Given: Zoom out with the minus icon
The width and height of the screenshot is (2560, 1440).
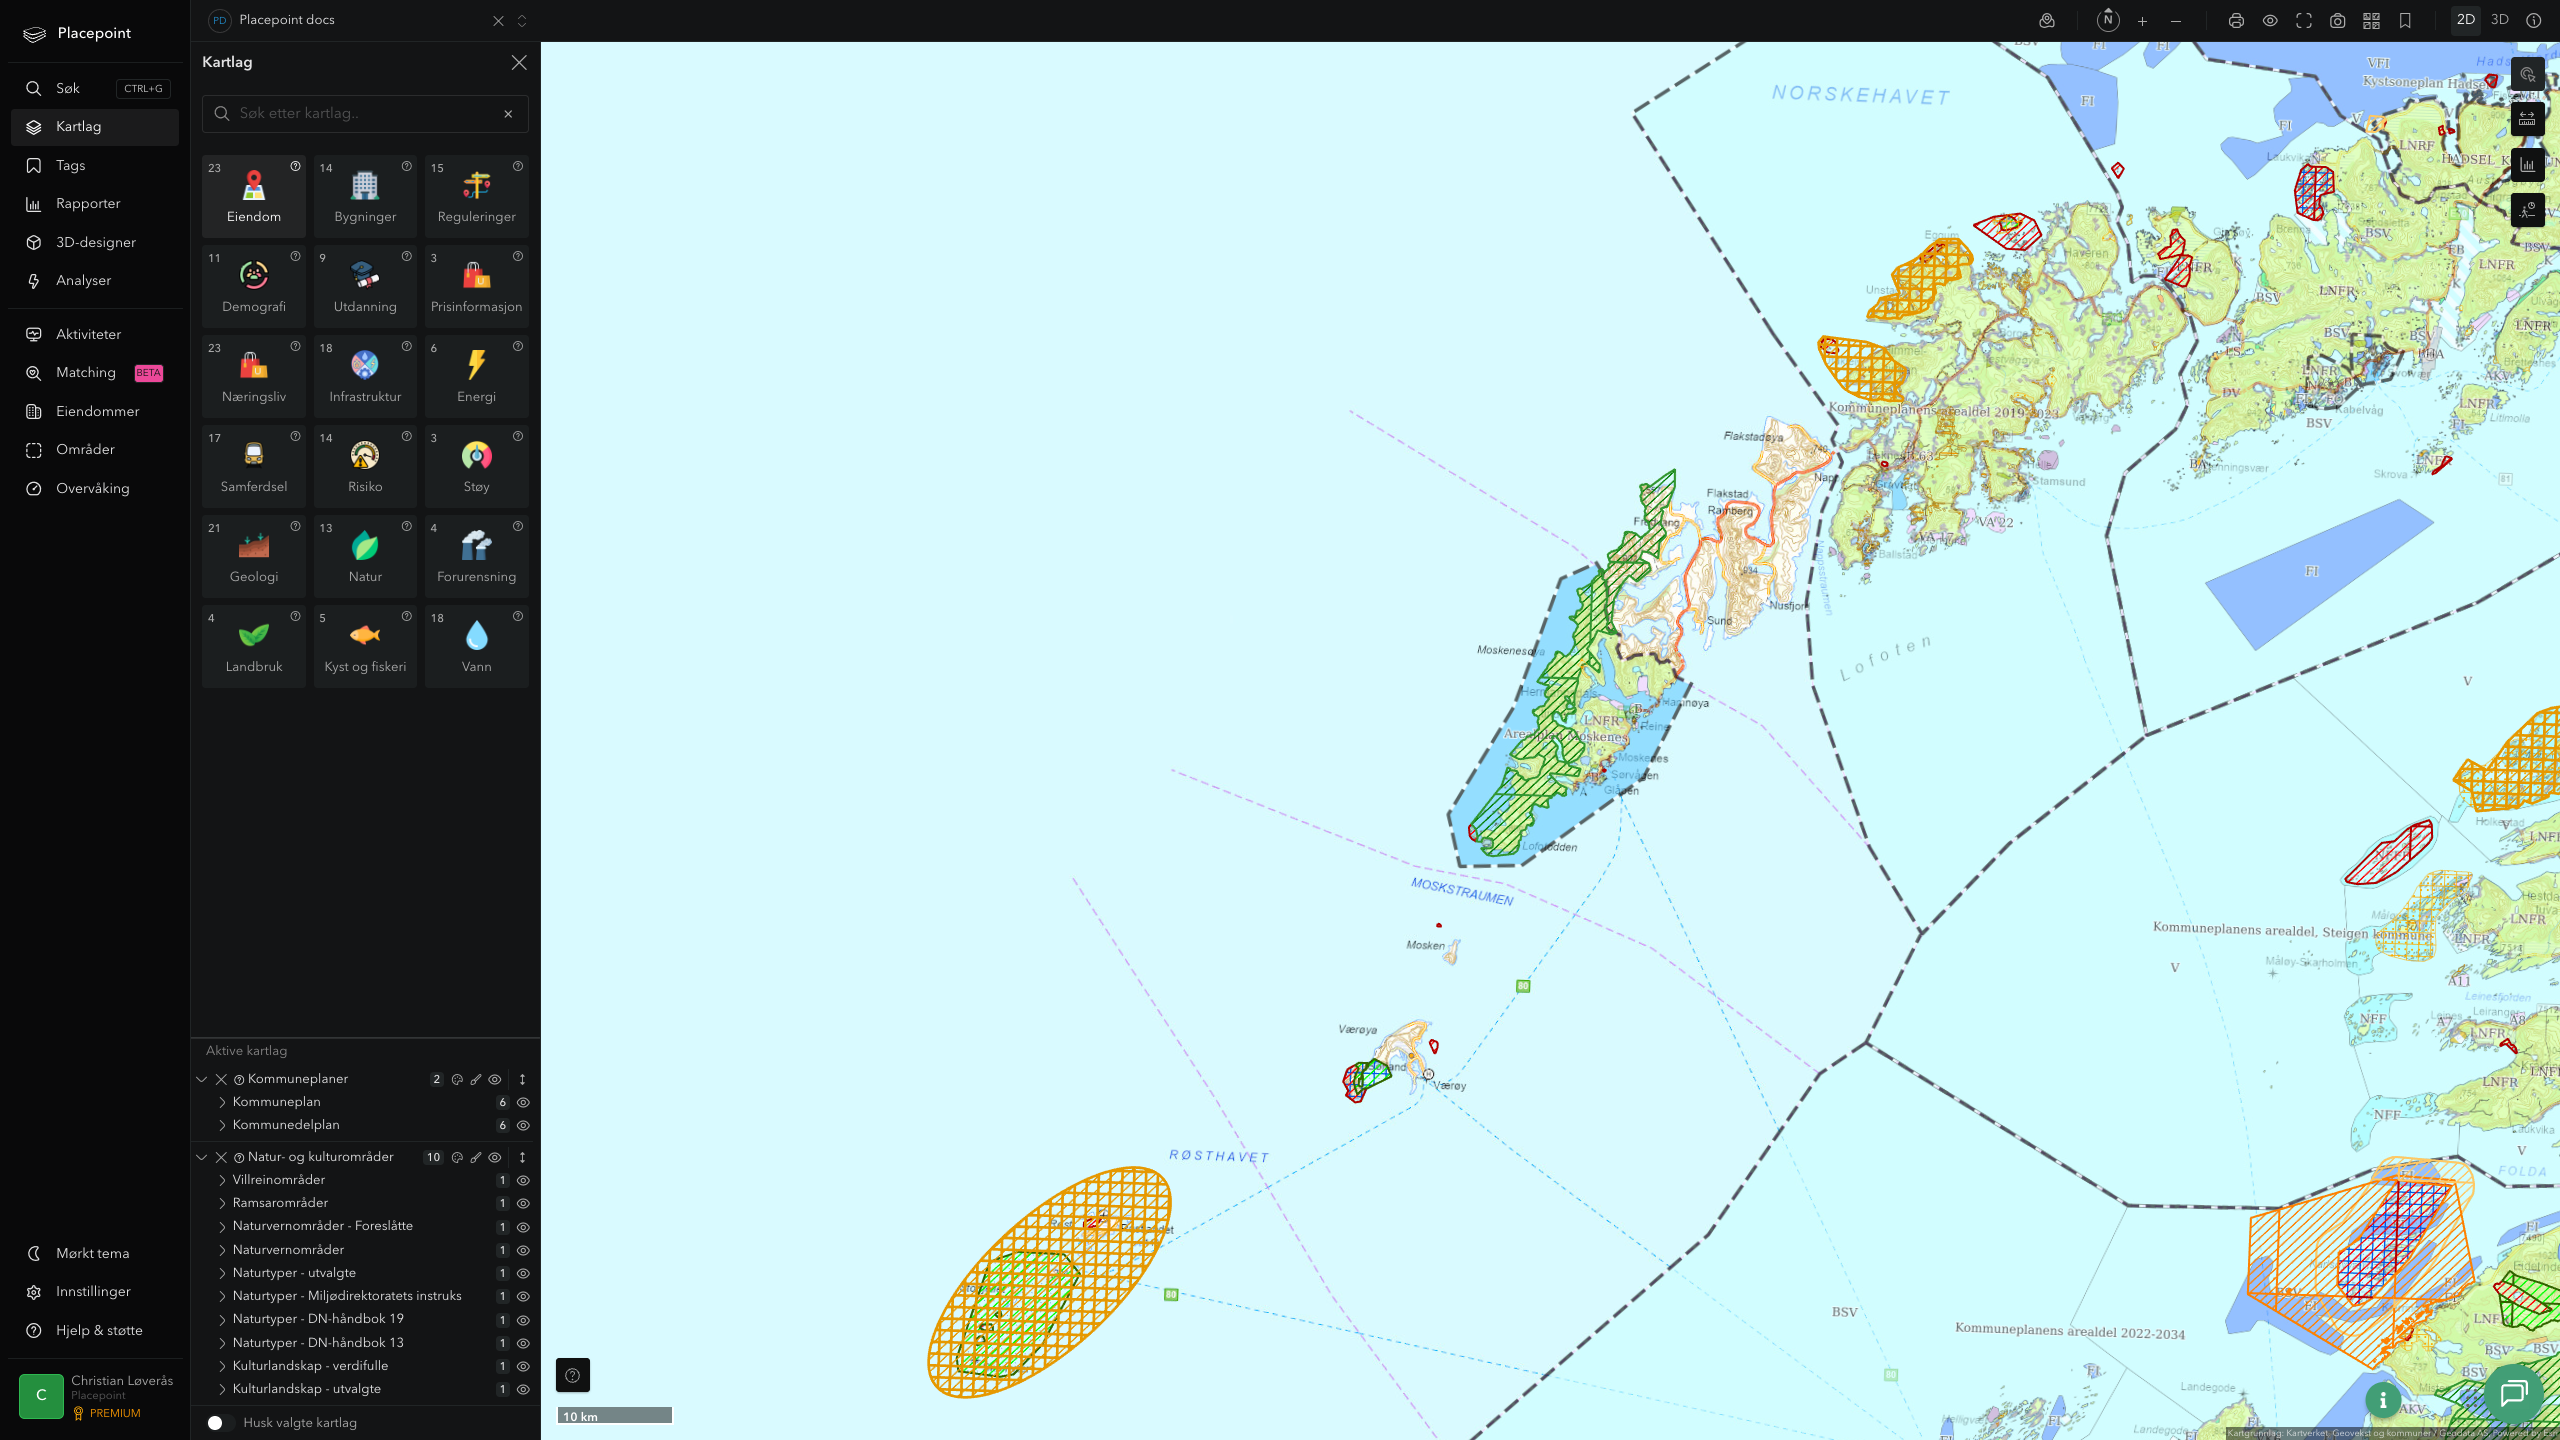Looking at the screenshot, I should point(2176,21).
